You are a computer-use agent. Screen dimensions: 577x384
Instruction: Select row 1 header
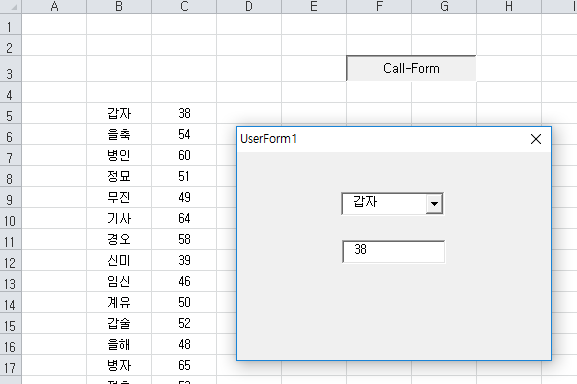[10, 24]
